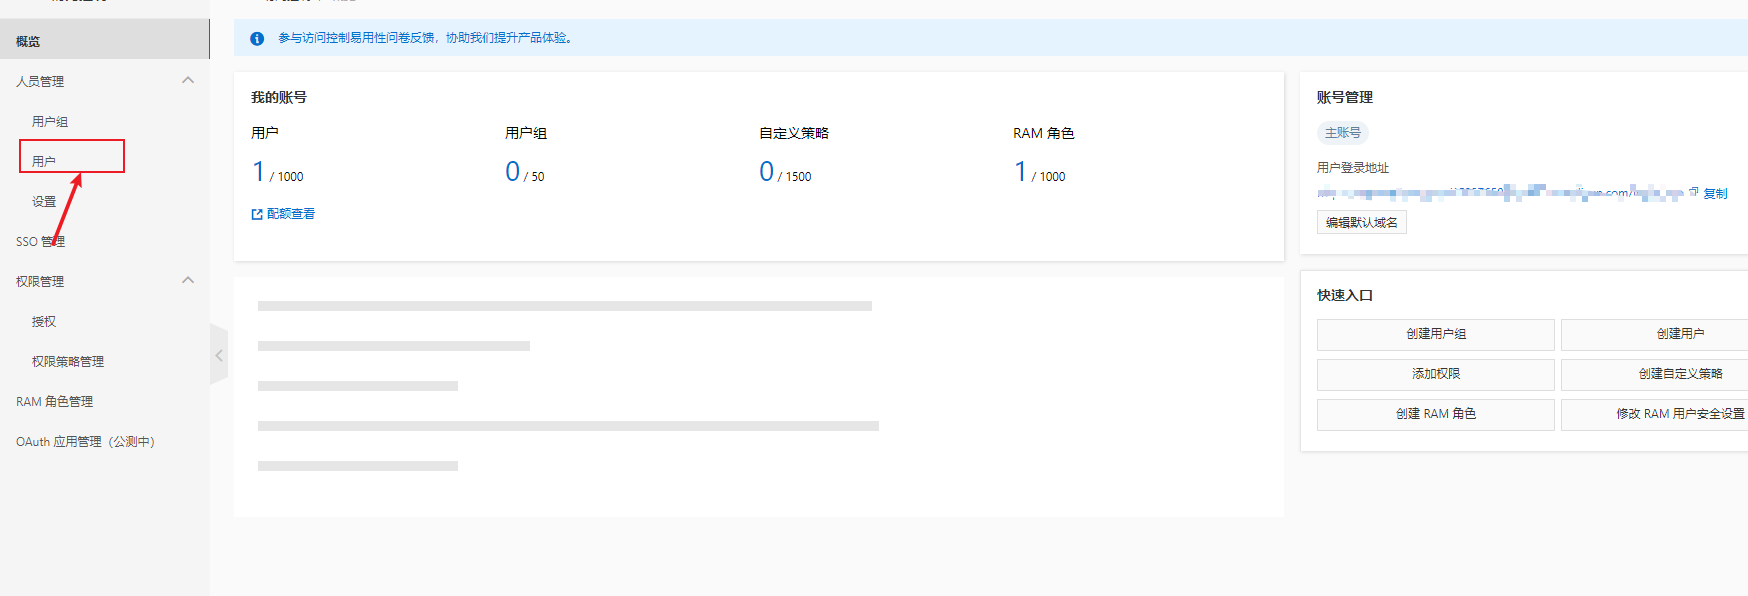The width and height of the screenshot is (1748, 596).
Task: Collapse the sidebar with the arrow handle
Action: [219, 354]
